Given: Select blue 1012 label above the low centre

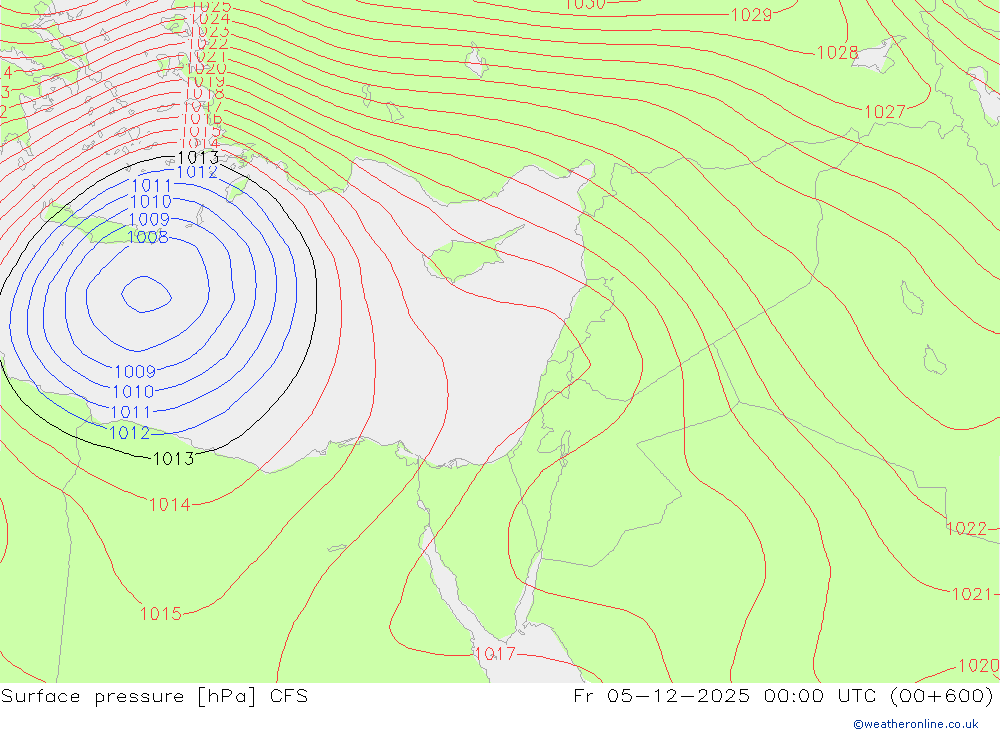Looking at the screenshot, I should click(197, 172).
